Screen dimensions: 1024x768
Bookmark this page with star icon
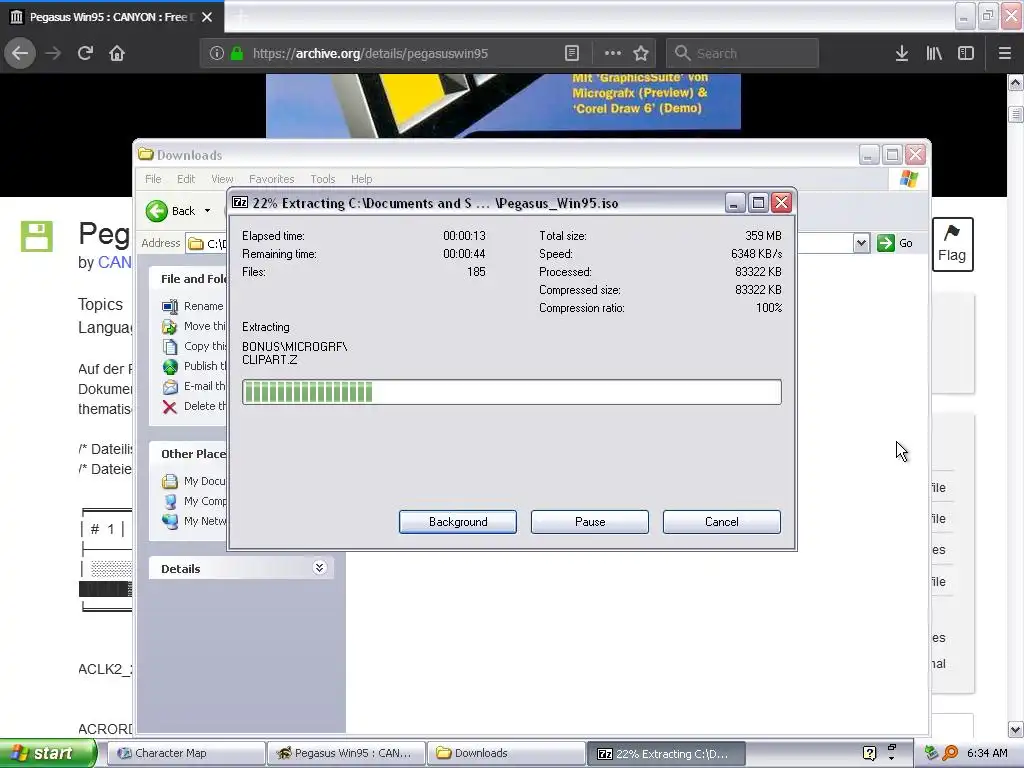(x=641, y=54)
